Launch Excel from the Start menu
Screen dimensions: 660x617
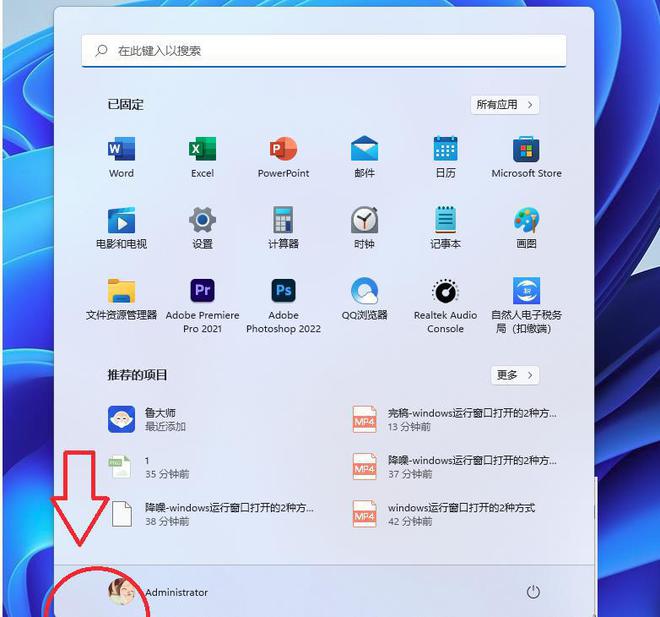click(x=202, y=157)
